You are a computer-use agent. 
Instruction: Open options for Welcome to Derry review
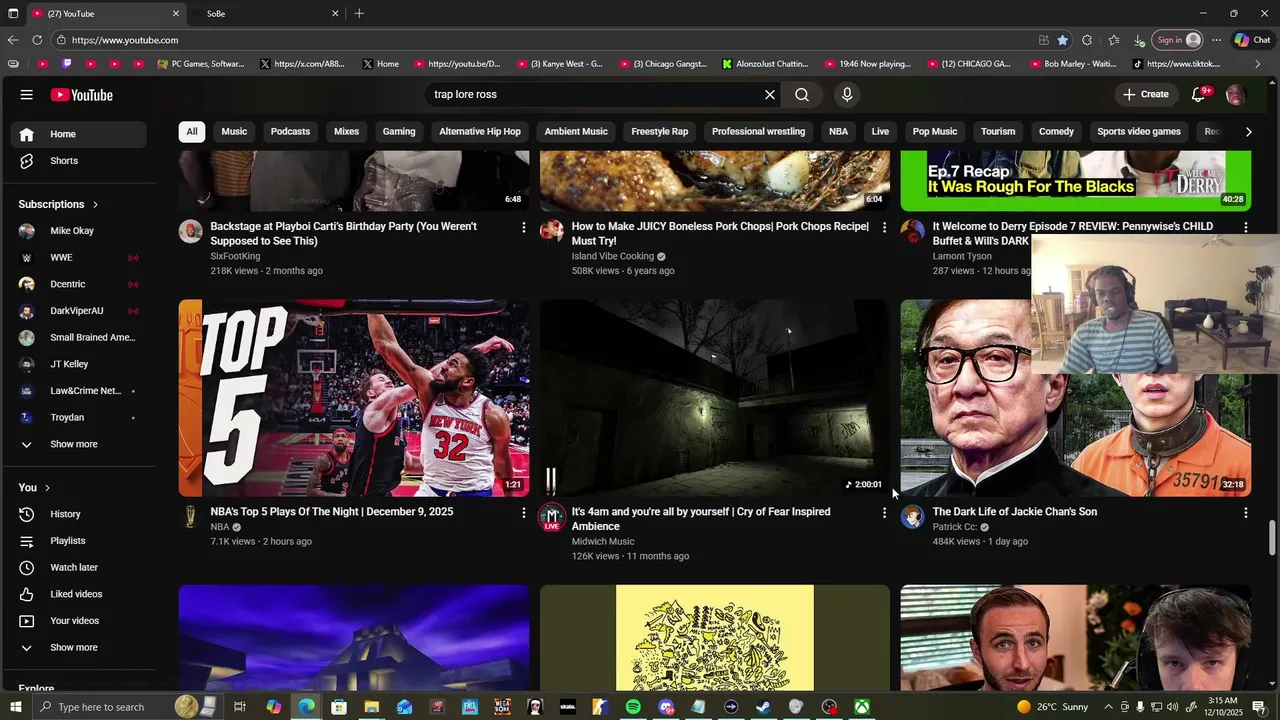click(1245, 228)
